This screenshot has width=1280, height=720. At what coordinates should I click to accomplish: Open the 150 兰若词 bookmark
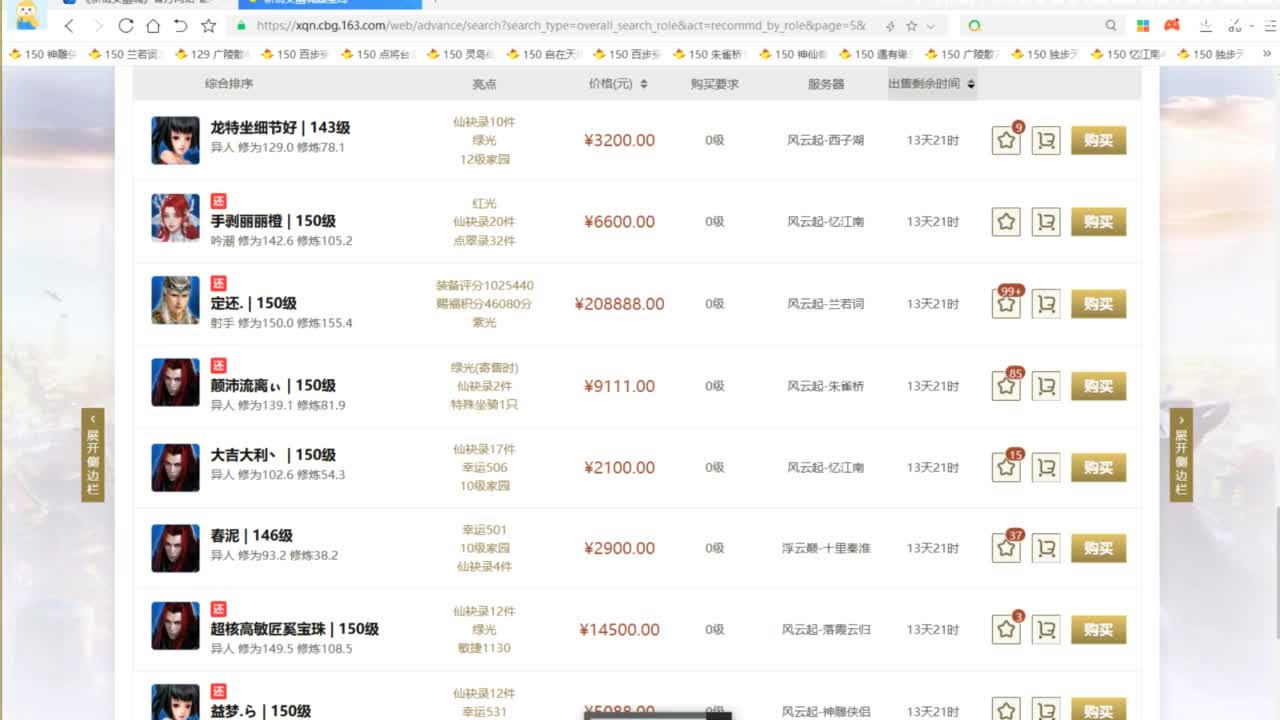(125, 54)
